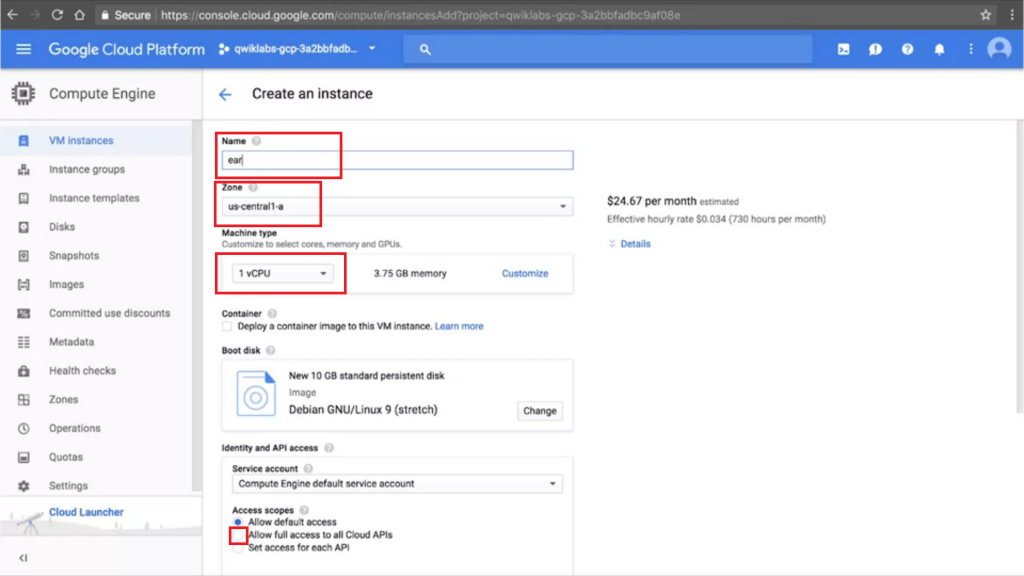Click into the instance Name input field
The image size is (1024, 576).
click(x=397, y=160)
